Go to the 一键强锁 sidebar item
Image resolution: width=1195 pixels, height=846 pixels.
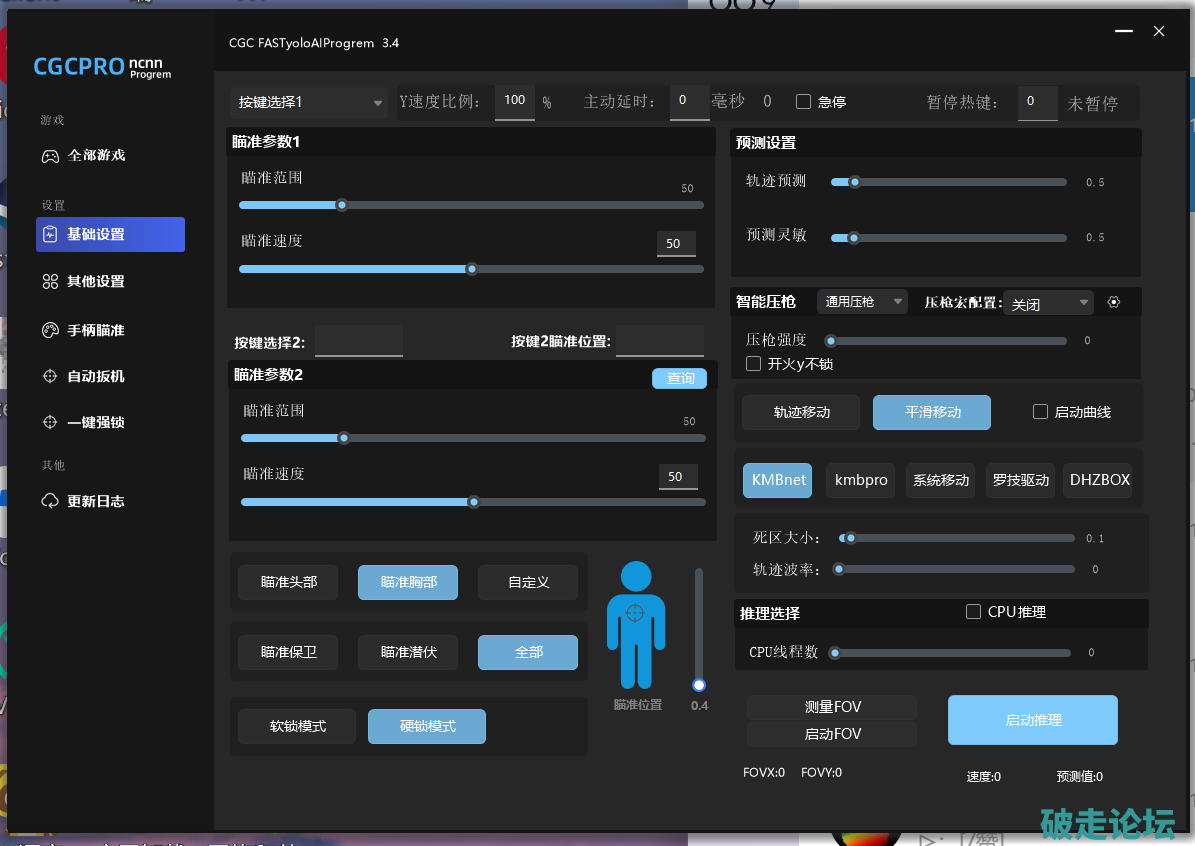tap(96, 423)
